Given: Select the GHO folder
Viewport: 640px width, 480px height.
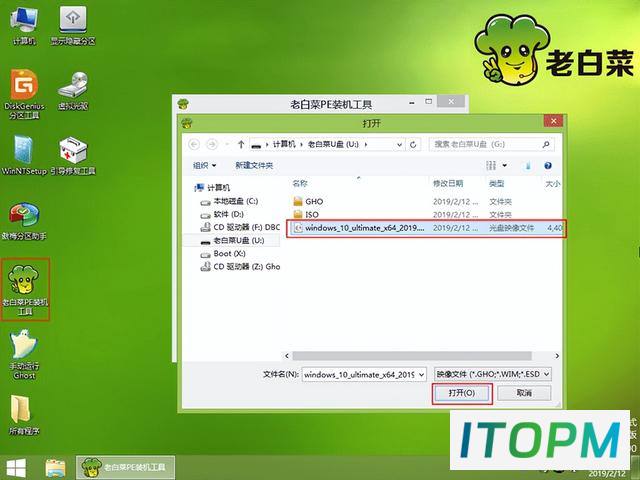Looking at the screenshot, I should coord(309,201).
